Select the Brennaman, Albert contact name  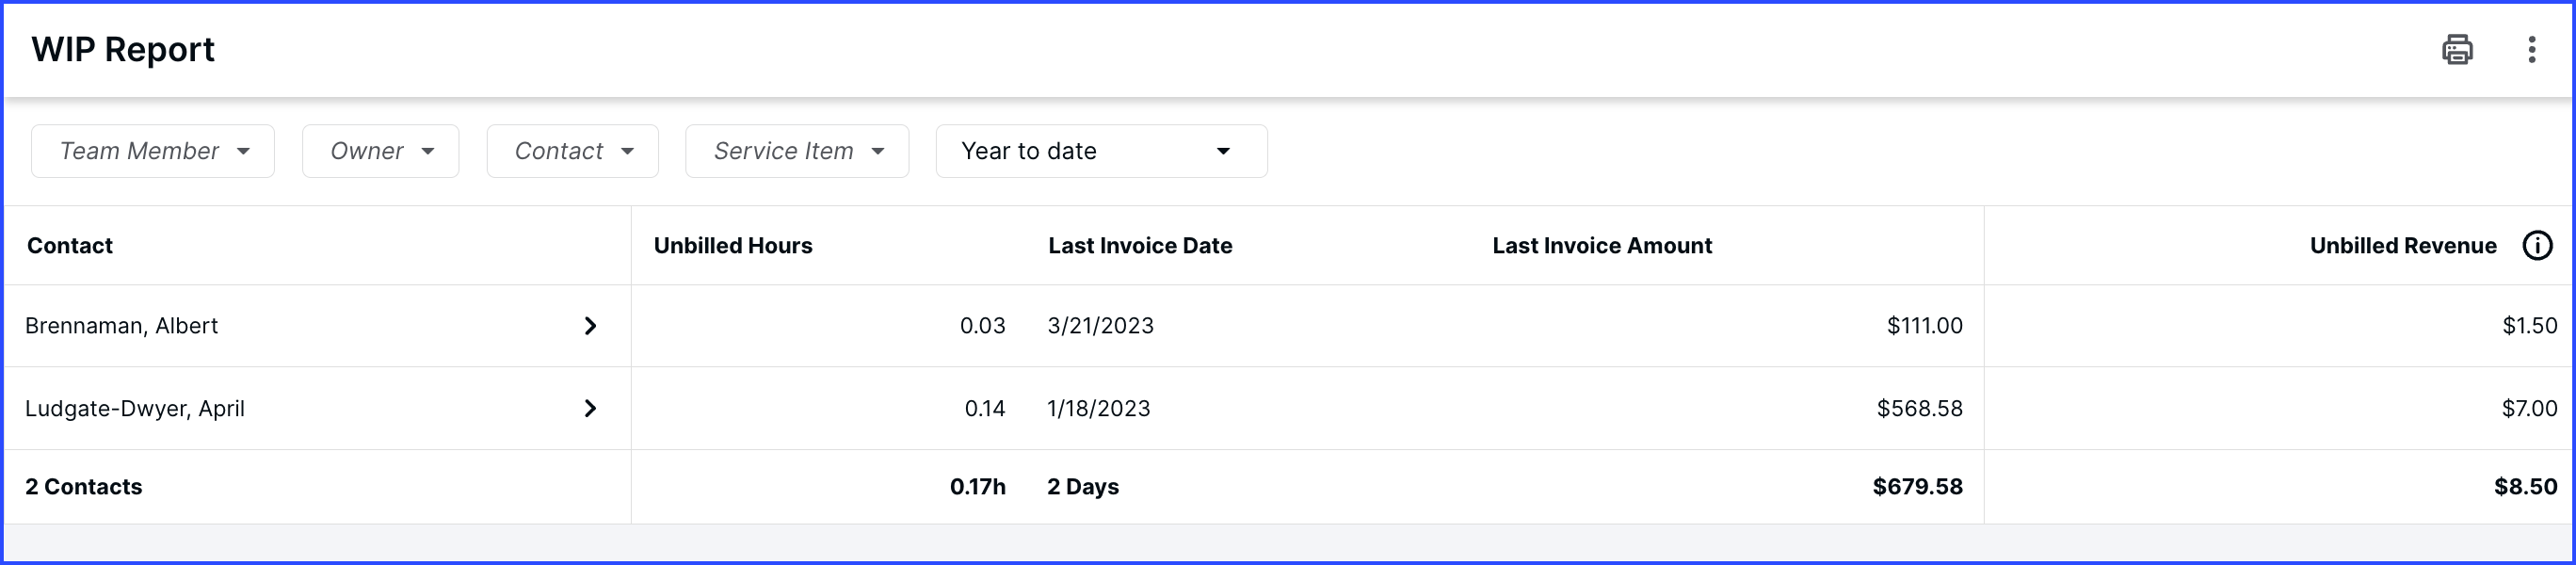122,326
